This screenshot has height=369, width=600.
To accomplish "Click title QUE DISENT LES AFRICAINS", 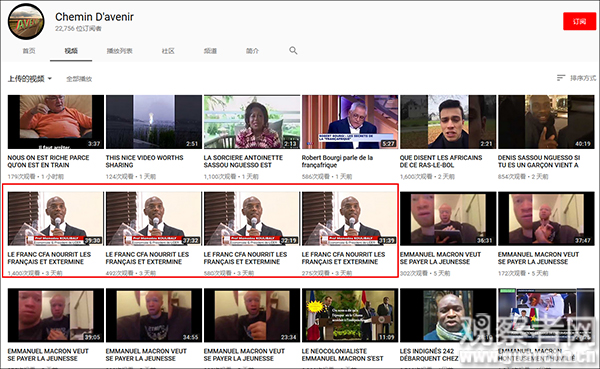I will pos(441,161).
